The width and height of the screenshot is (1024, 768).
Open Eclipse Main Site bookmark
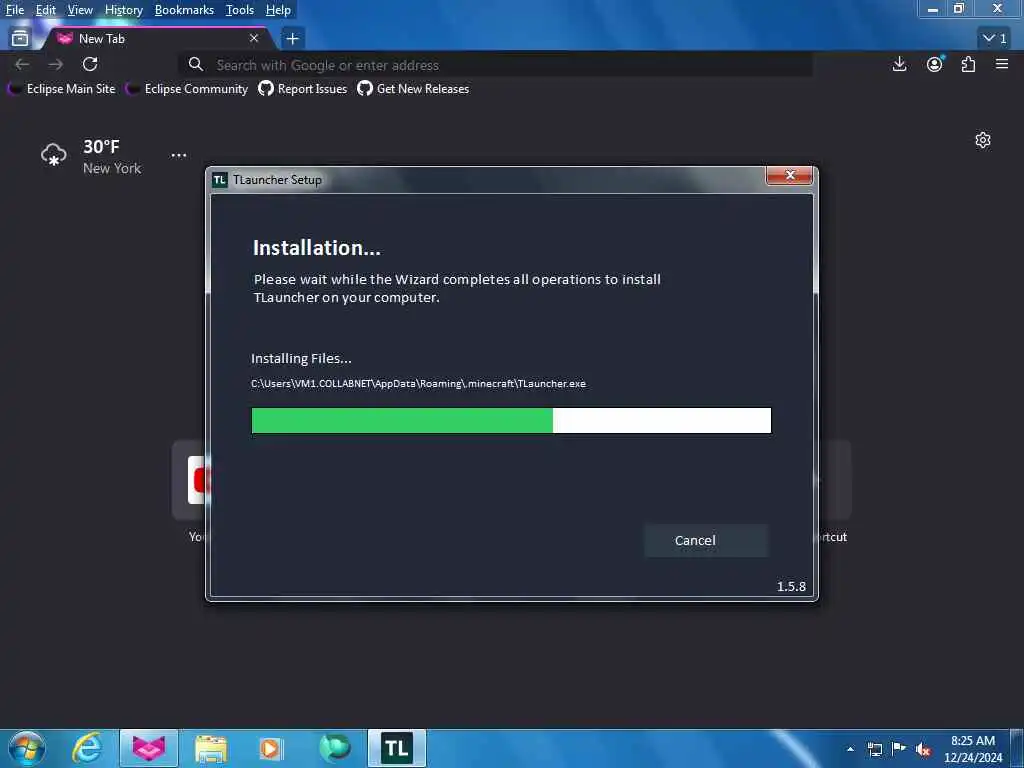(61, 89)
